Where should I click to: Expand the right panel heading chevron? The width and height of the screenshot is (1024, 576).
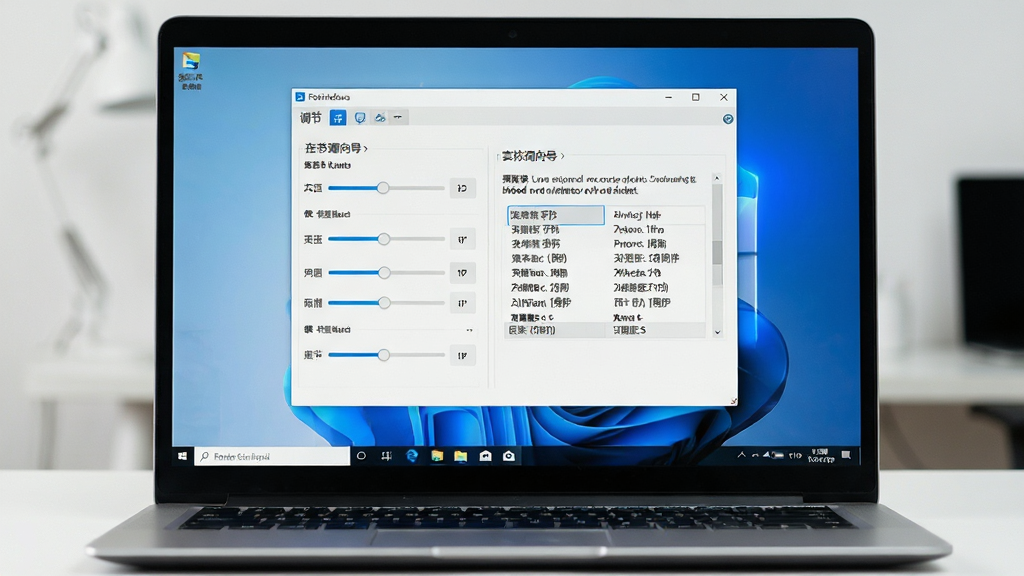[x=562, y=156]
